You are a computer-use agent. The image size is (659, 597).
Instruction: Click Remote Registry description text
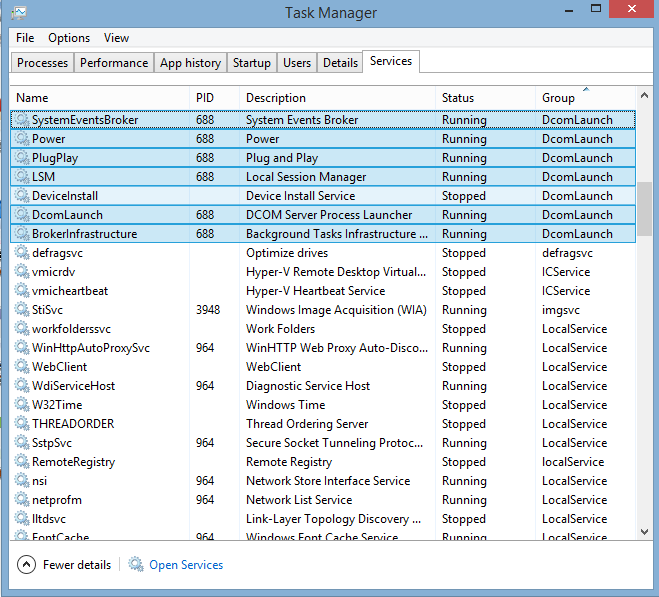[289, 462]
